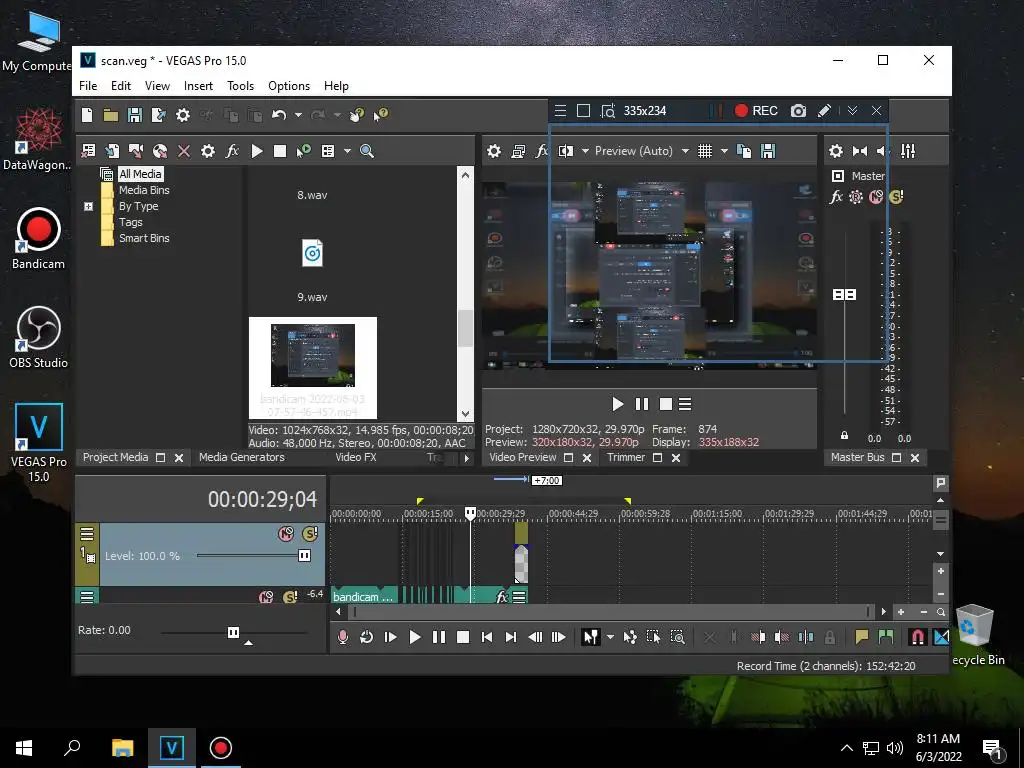
Task: Open audio properties gear in Master Bus
Action: pyautogui.click(x=836, y=152)
